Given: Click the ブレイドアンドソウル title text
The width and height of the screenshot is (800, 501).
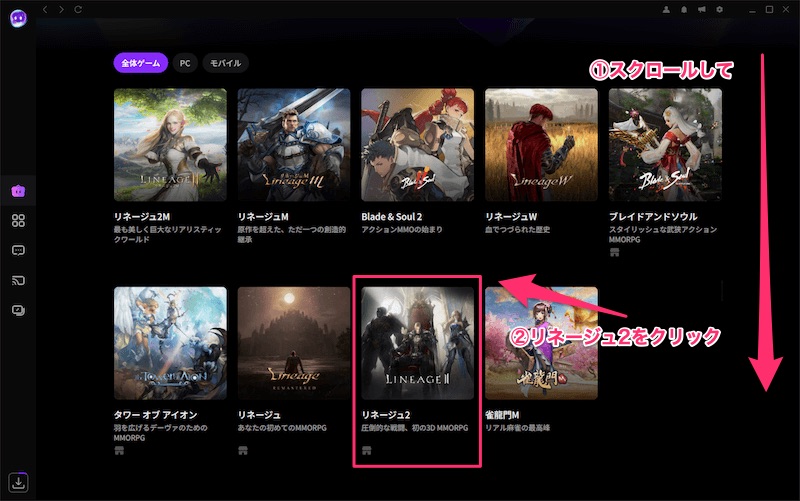Looking at the screenshot, I should (653, 216).
